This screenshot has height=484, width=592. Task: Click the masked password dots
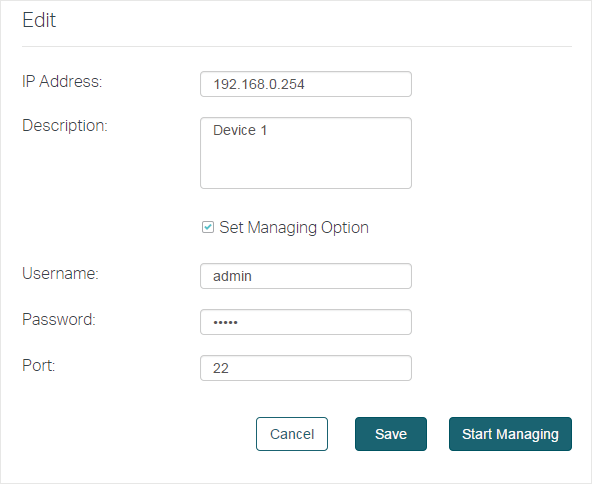pyautogui.click(x=225, y=322)
